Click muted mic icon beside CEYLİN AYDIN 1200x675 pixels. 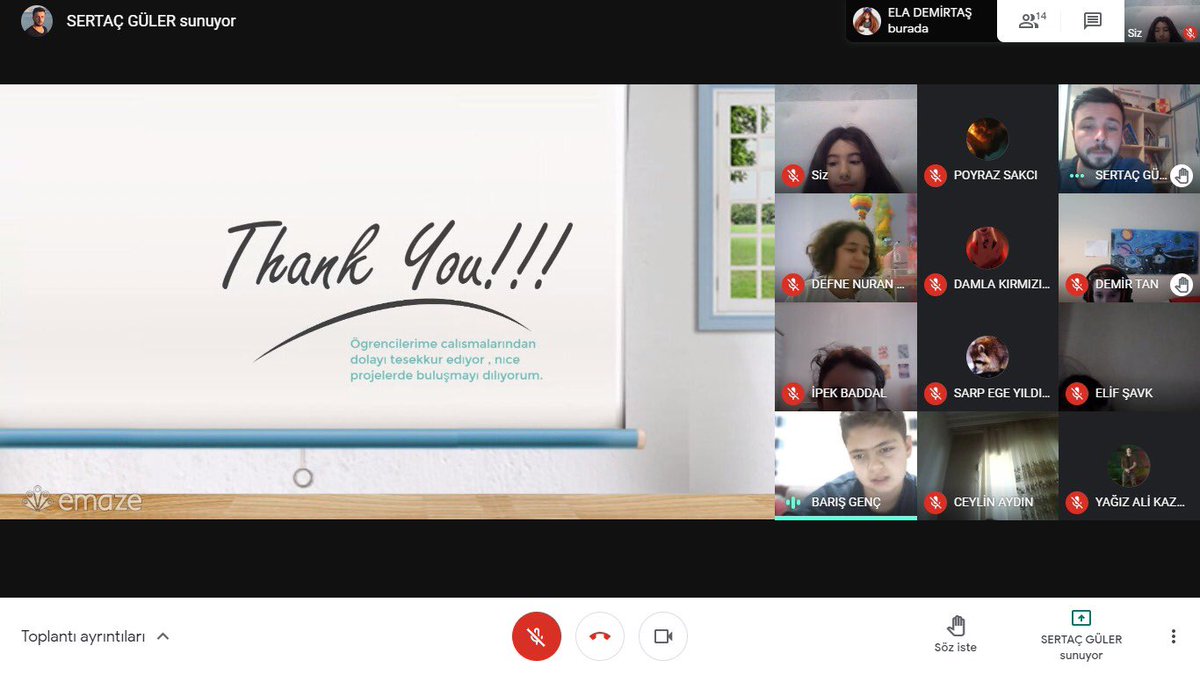(x=935, y=502)
